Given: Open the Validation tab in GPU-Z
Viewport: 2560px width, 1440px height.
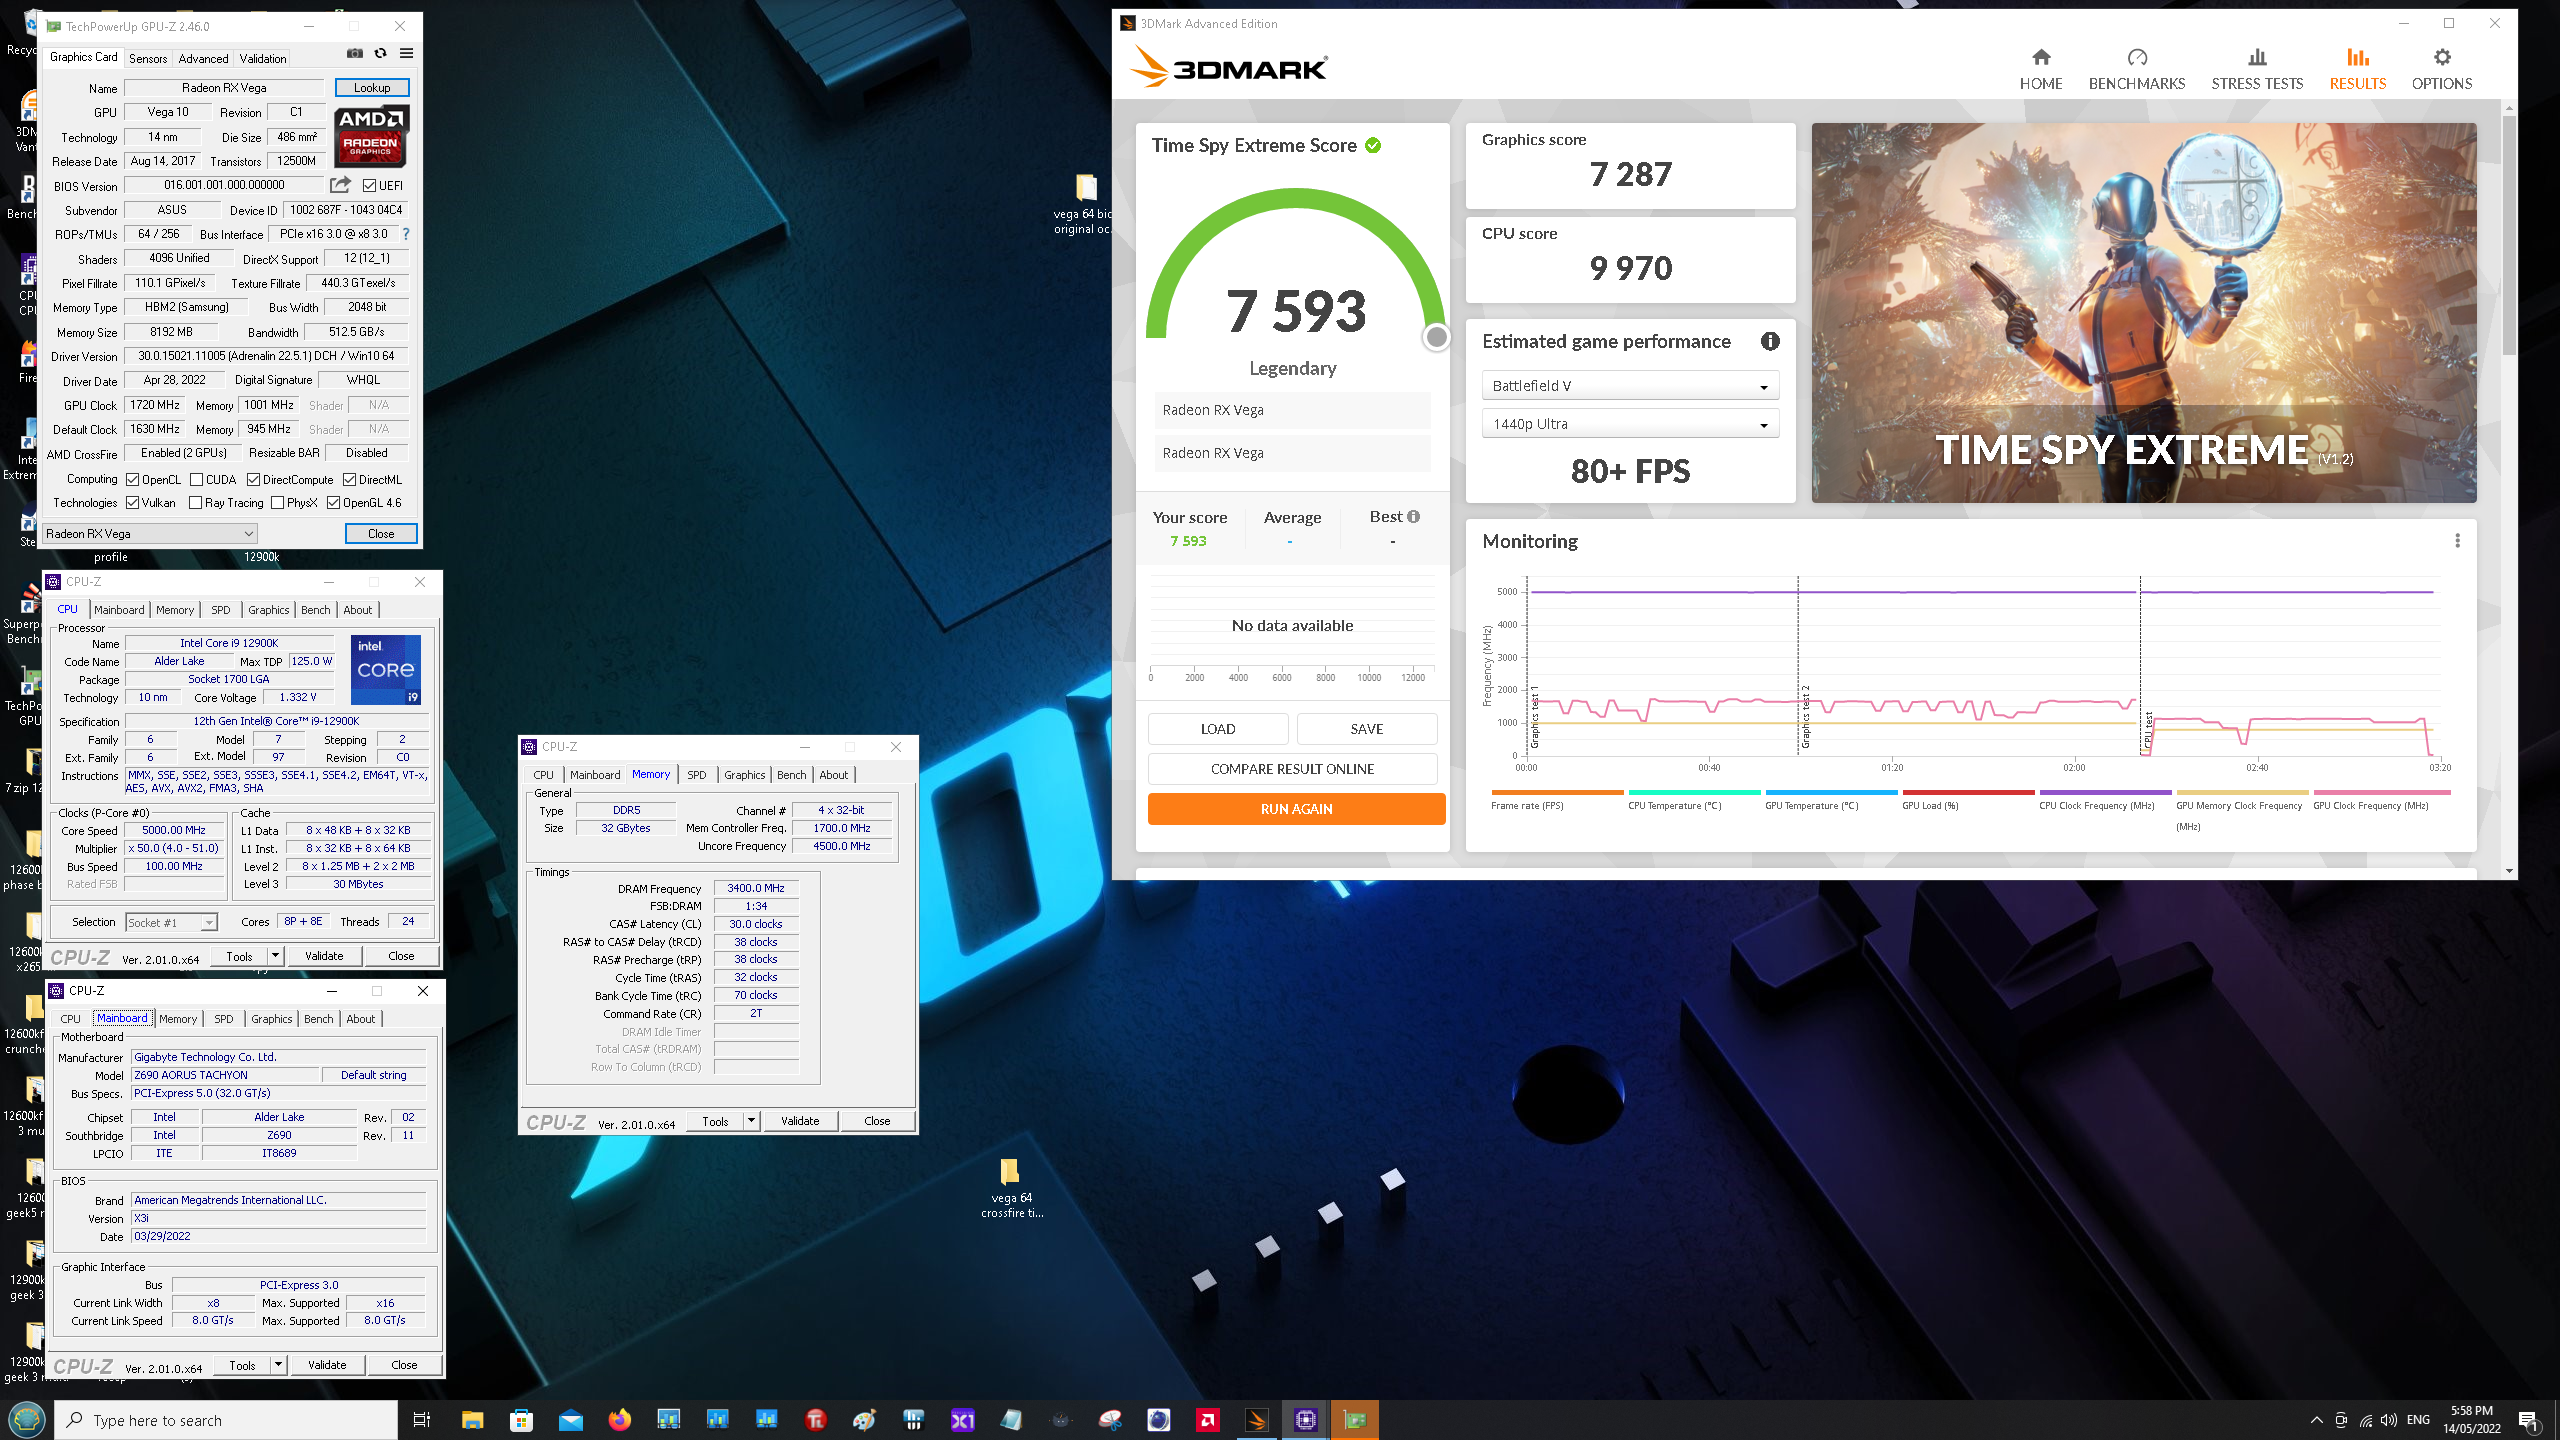Looking at the screenshot, I should [x=263, y=59].
